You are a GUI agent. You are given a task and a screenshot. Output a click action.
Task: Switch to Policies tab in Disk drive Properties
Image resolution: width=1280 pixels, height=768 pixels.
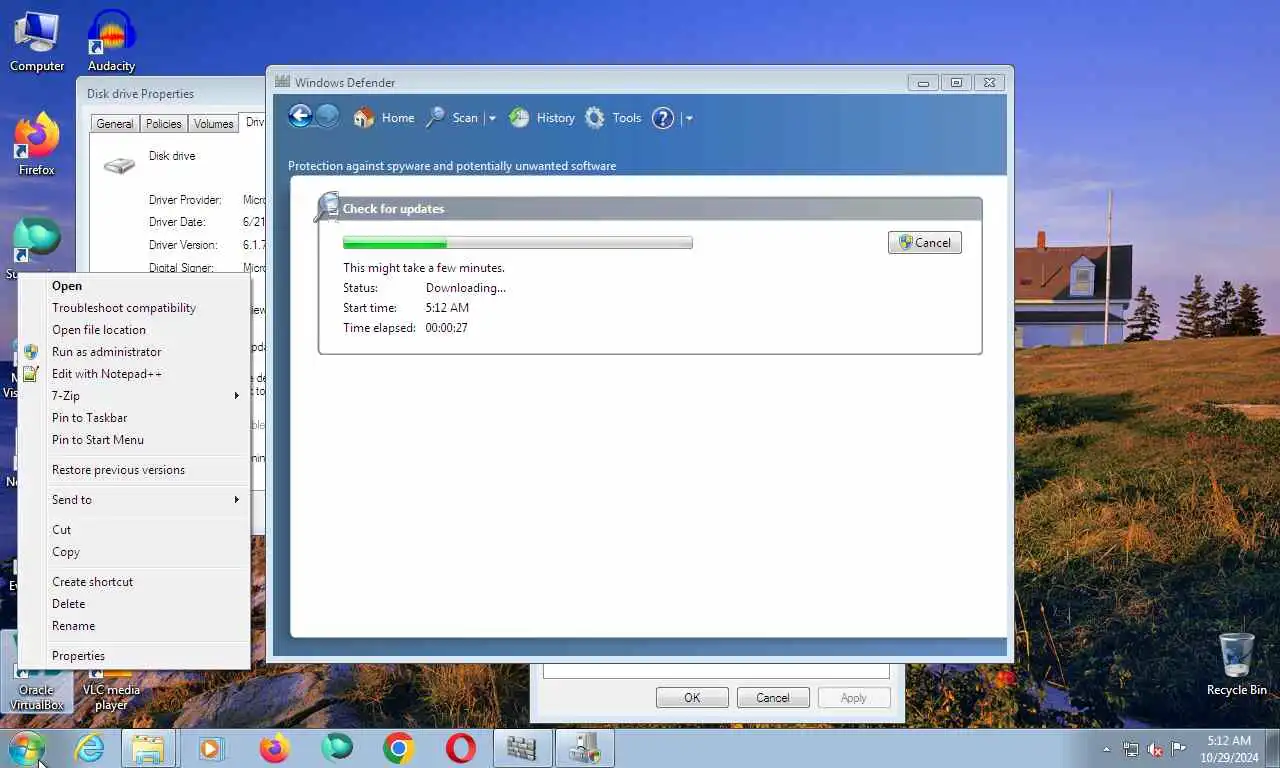(x=163, y=124)
